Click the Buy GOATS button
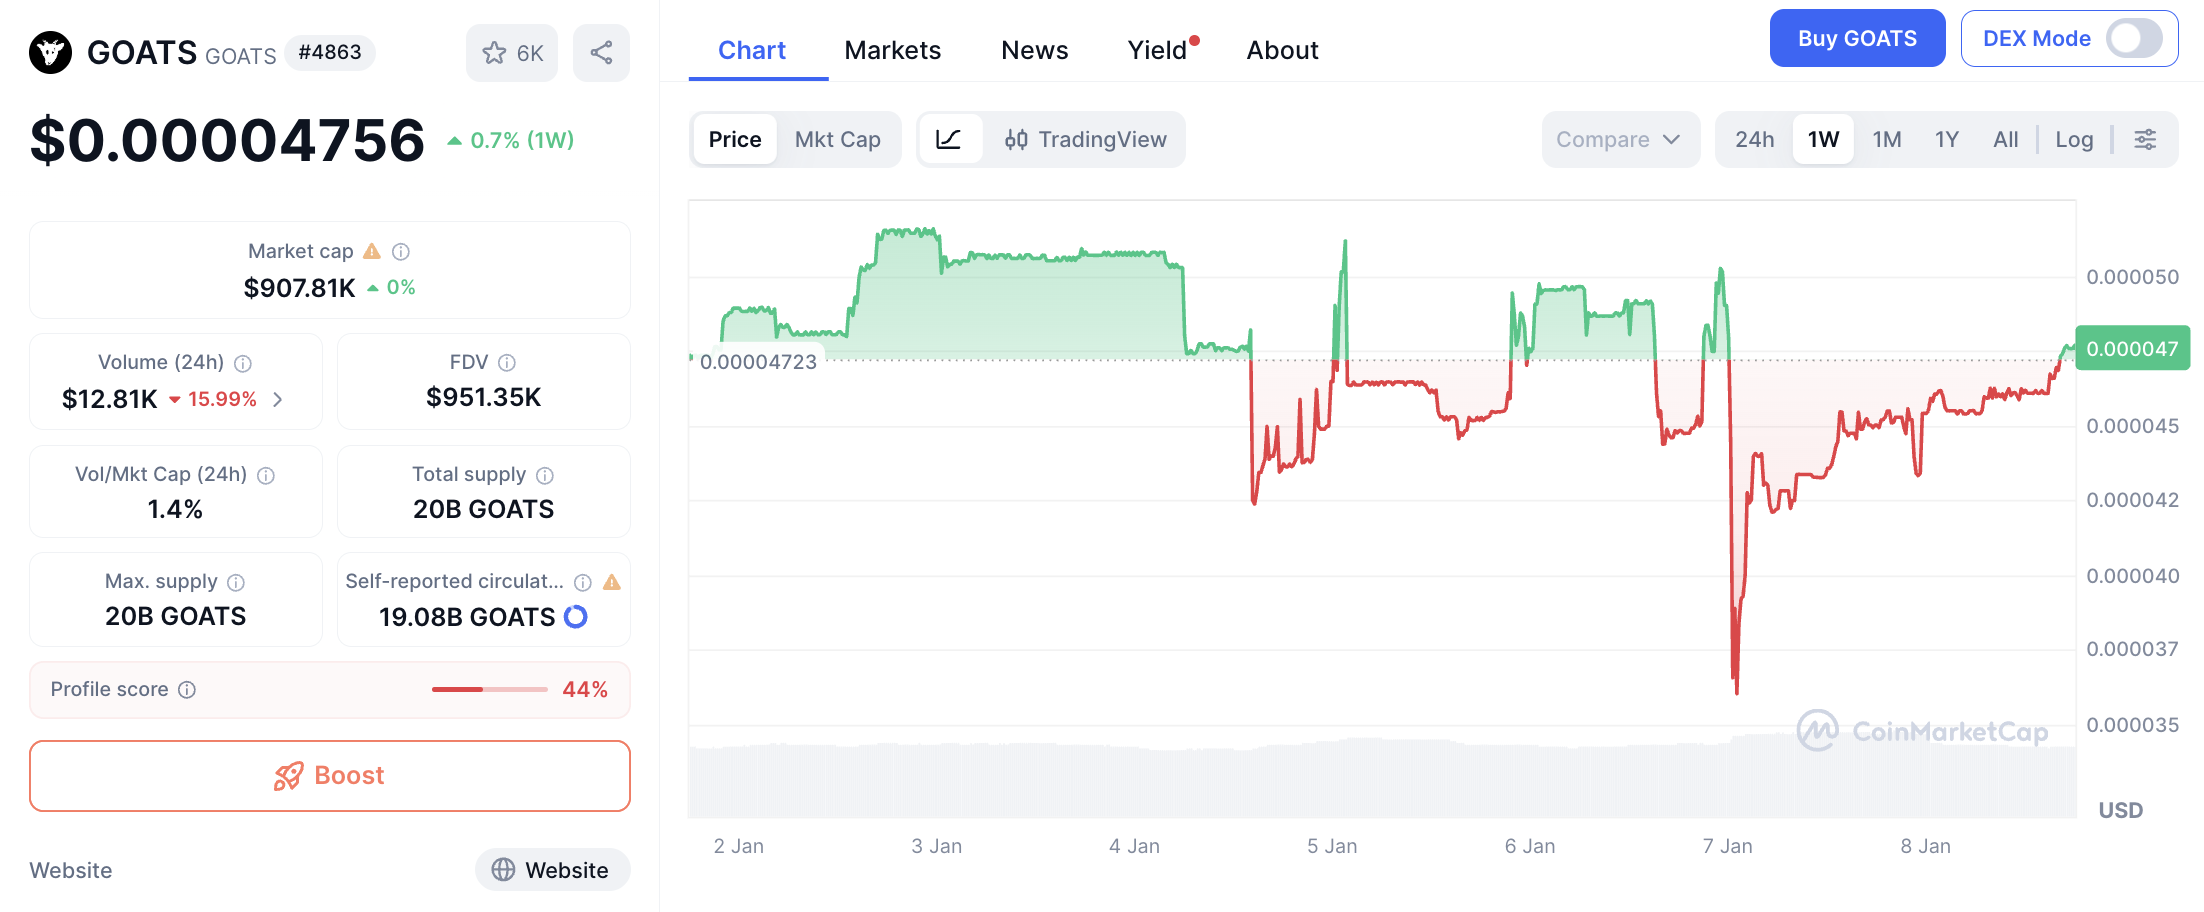 coord(1856,39)
